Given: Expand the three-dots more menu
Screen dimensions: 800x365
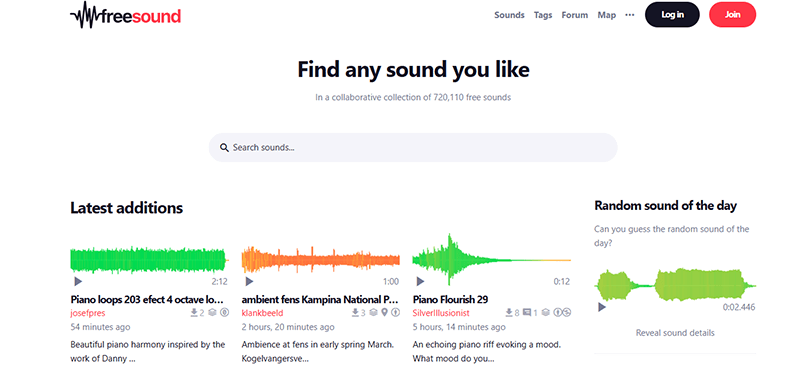Looking at the screenshot, I should [x=630, y=15].
